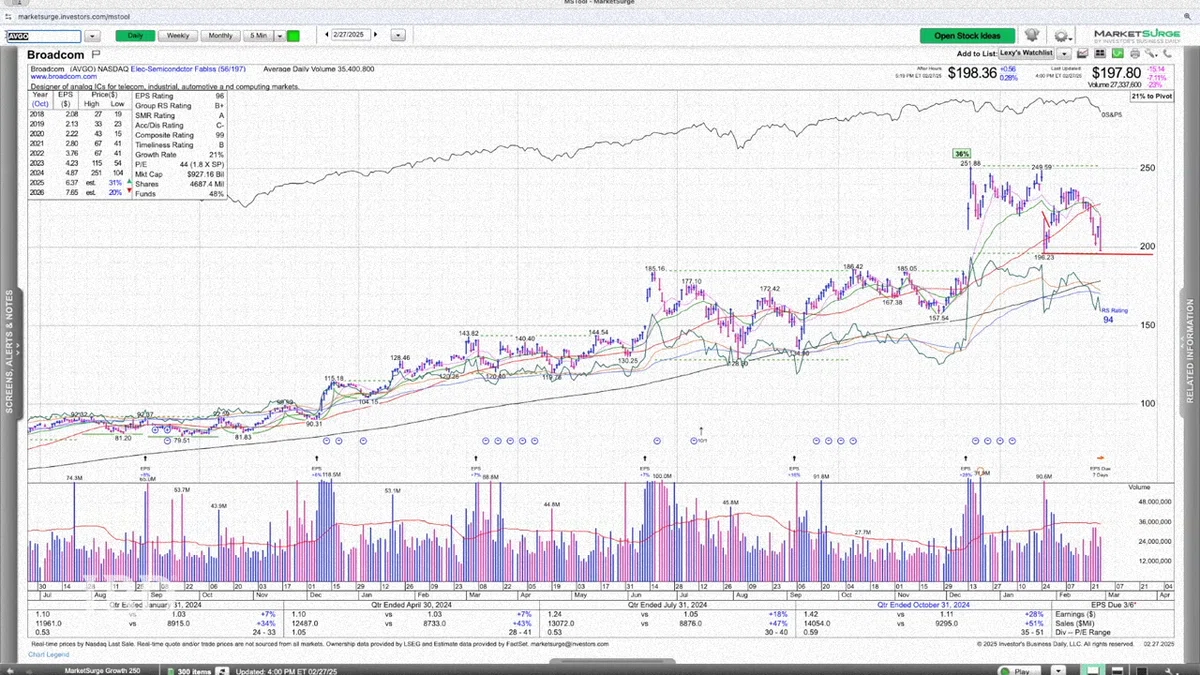Click the phone support icon

(1167, 53)
